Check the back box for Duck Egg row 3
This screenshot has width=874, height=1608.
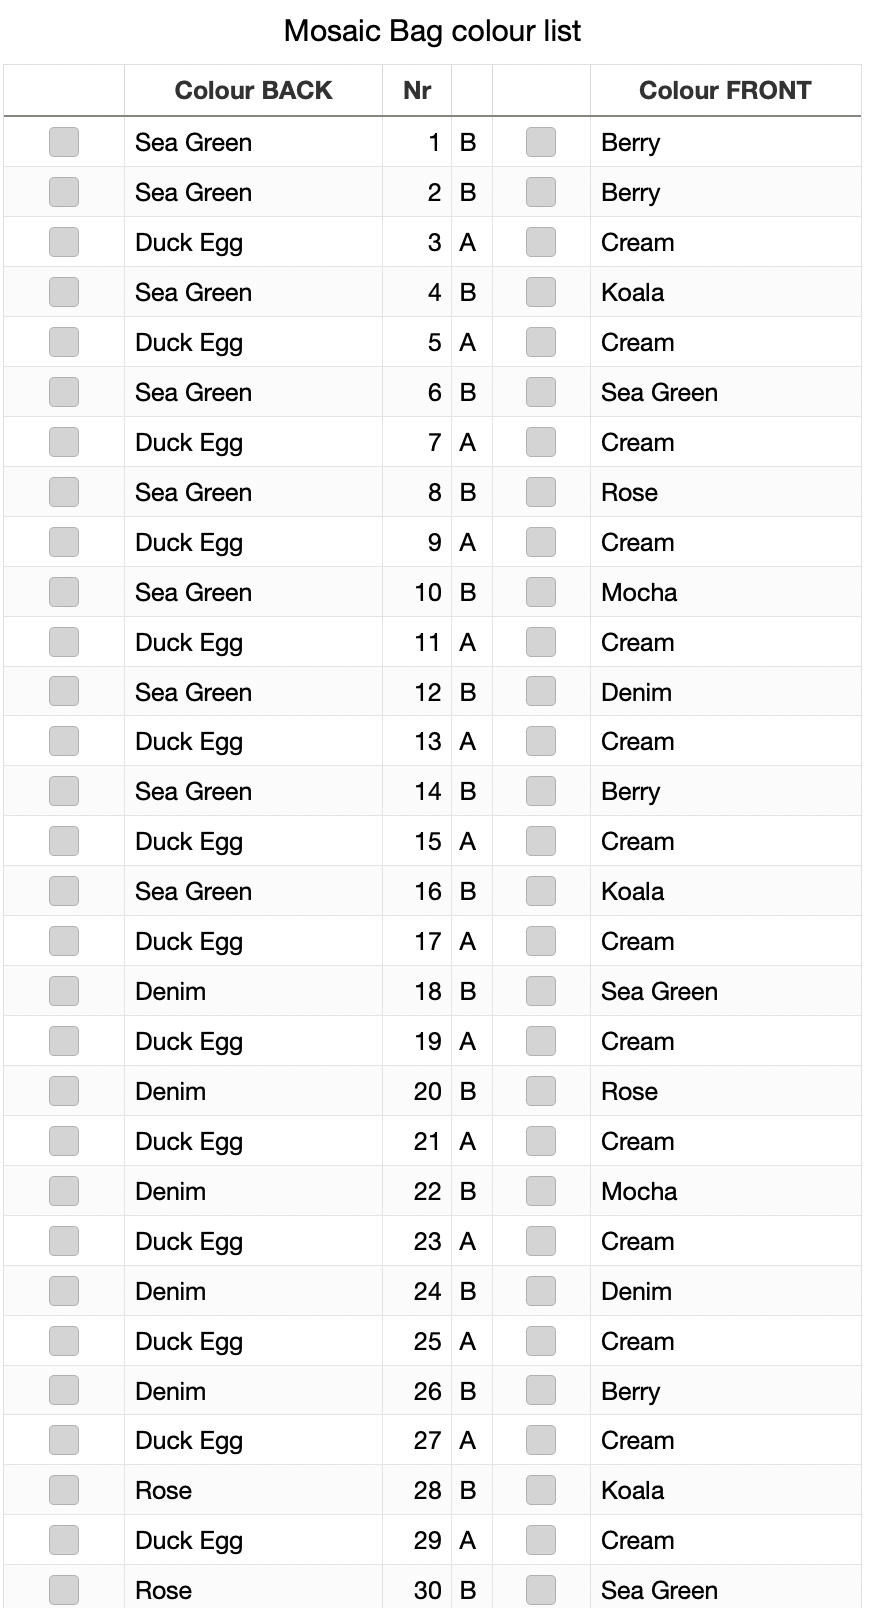point(64,242)
